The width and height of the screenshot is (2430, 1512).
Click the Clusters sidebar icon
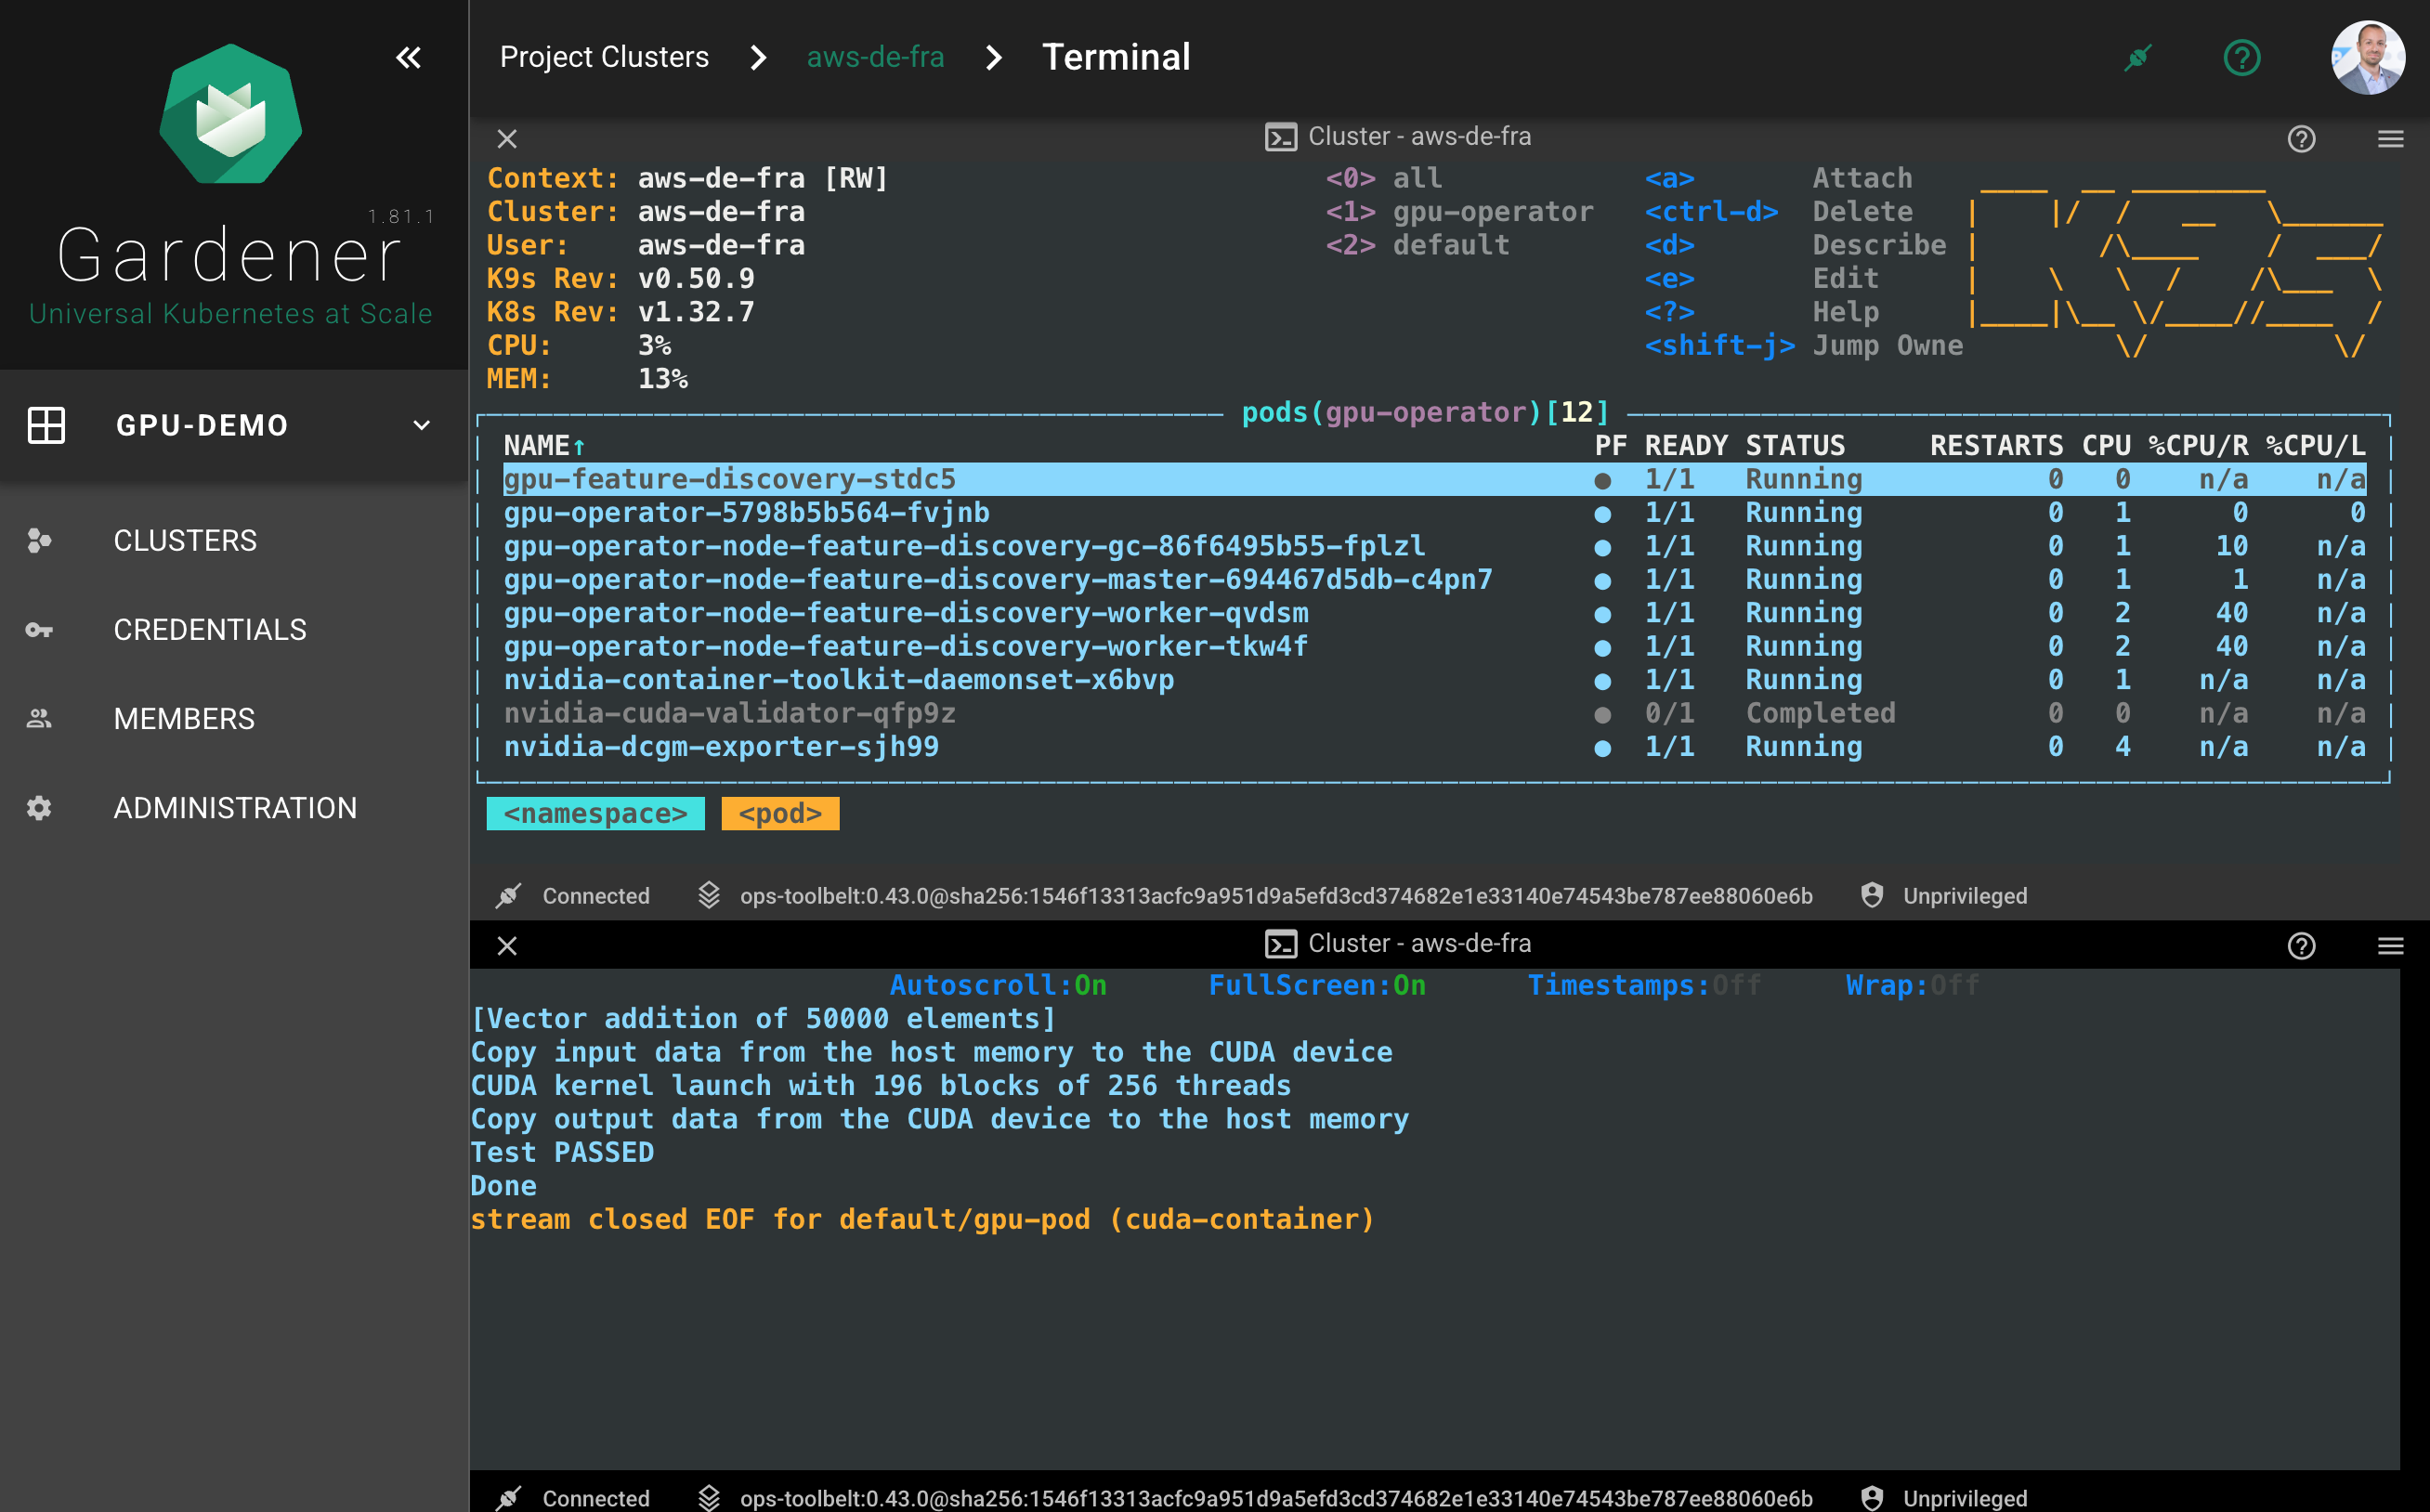[x=39, y=540]
